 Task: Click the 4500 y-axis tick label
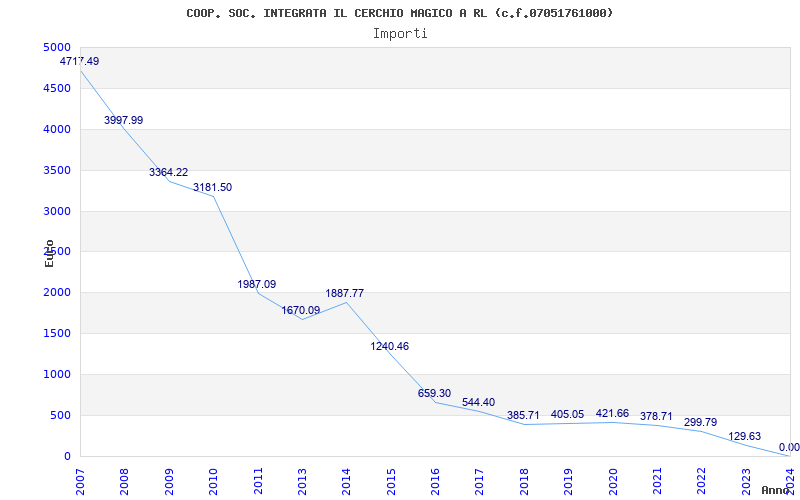57,88
